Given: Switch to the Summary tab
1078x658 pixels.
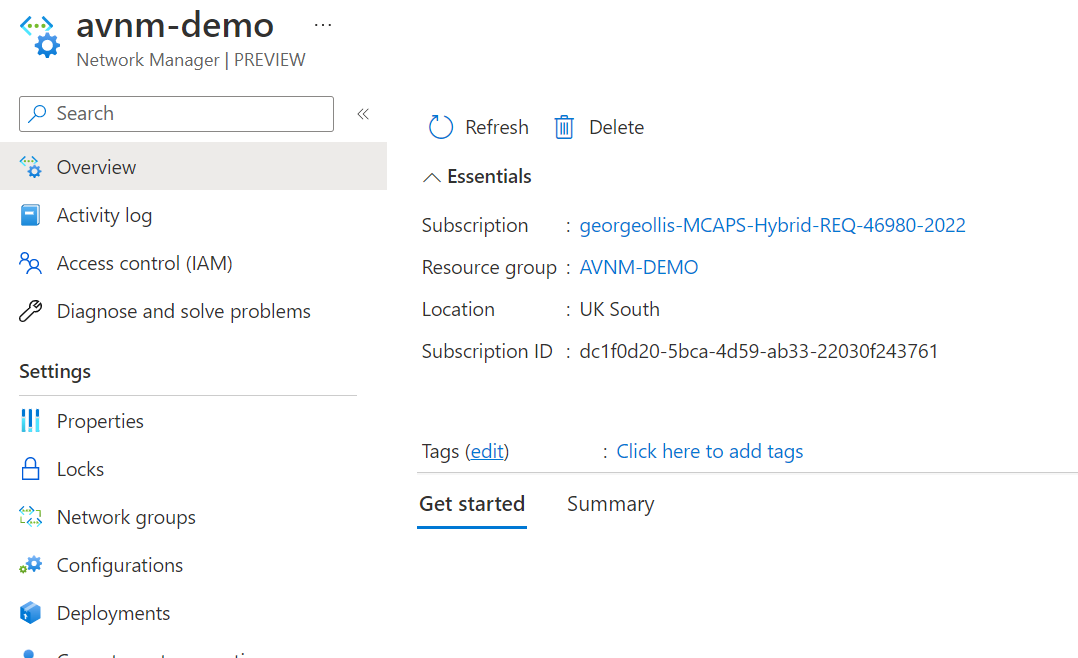Looking at the screenshot, I should (x=610, y=504).
